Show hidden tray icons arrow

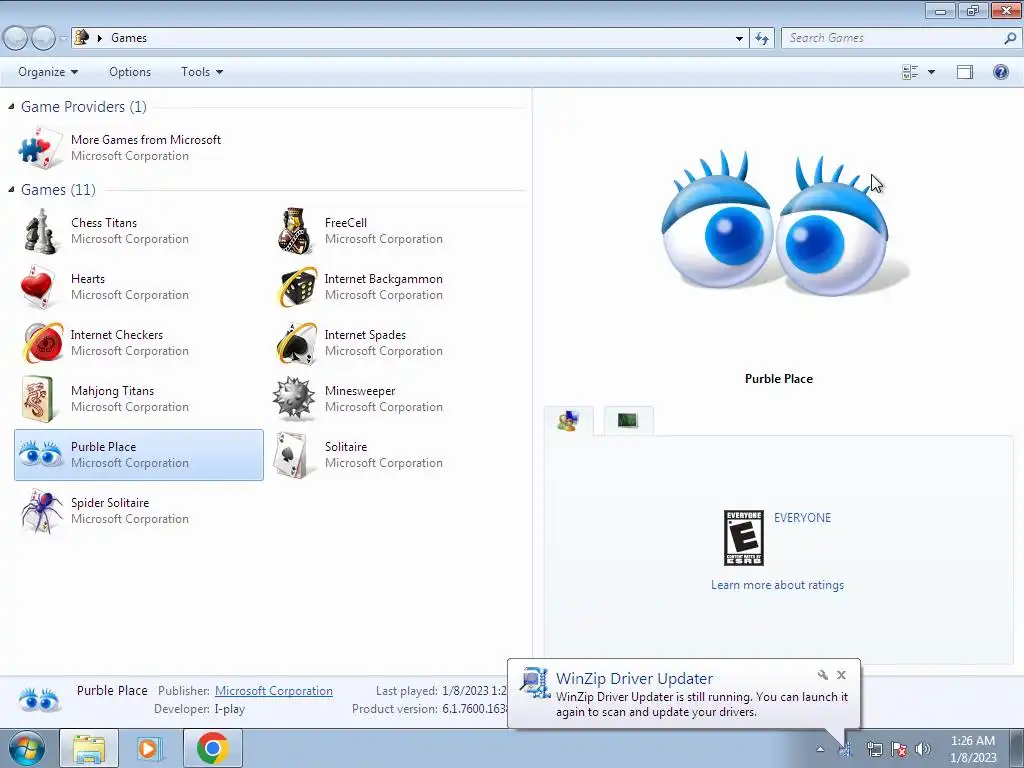820,749
